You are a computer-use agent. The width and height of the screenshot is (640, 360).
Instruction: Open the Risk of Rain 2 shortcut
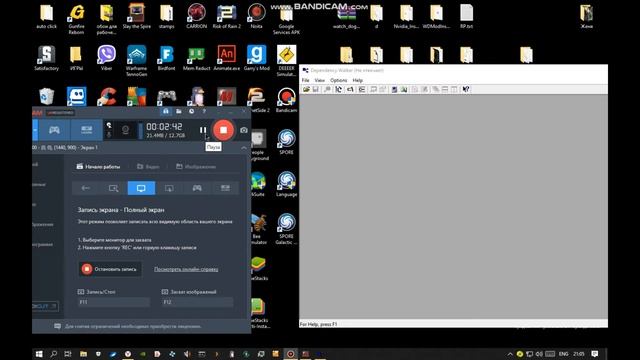click(x=227, y=16)
